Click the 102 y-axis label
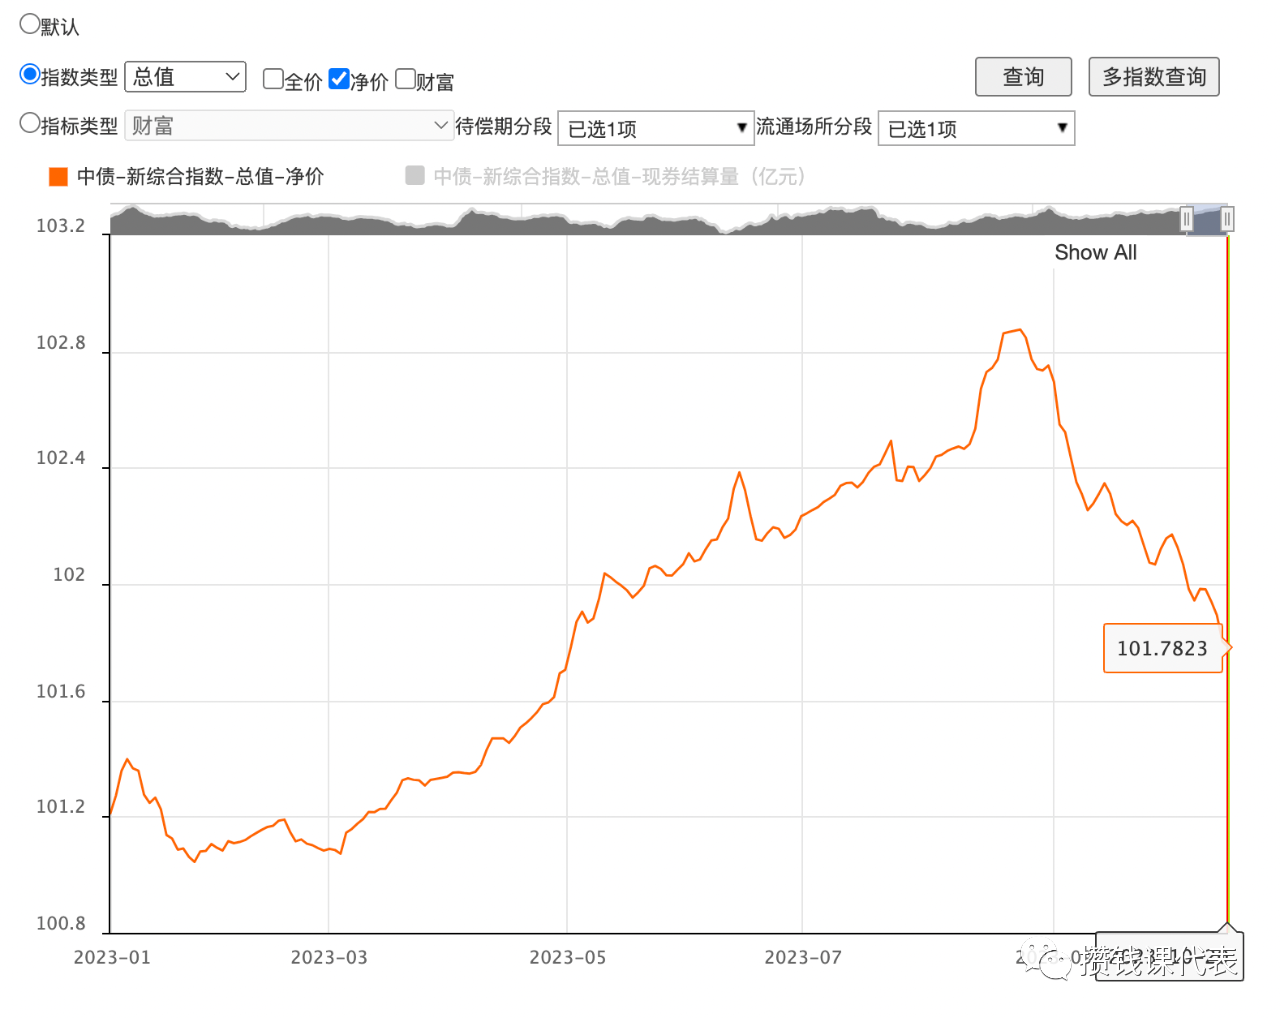The height and width of the screenshot is (1018, 1280). (x=69, y=575)
